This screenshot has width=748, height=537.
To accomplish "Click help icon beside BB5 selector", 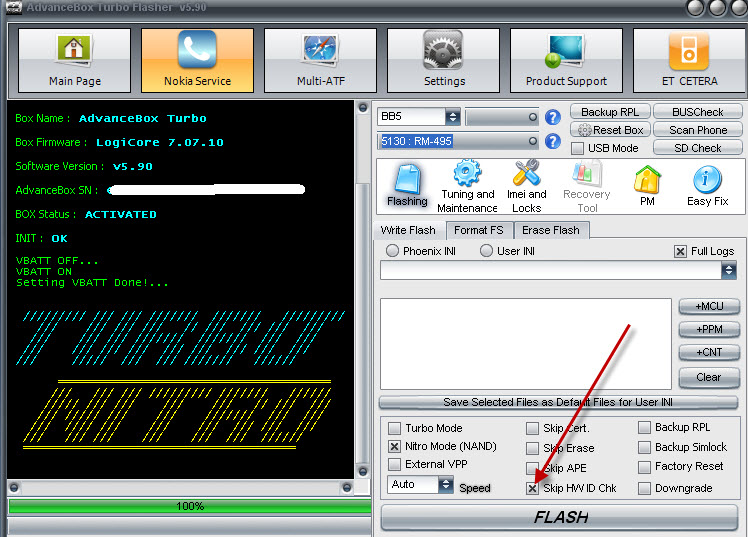I will pos(553,117).
